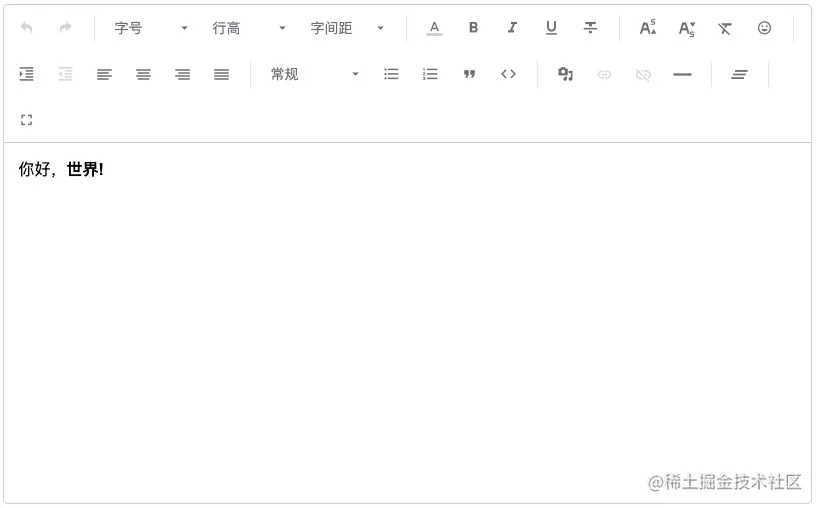
Task: Click the insert link icon
Action: 604,75
